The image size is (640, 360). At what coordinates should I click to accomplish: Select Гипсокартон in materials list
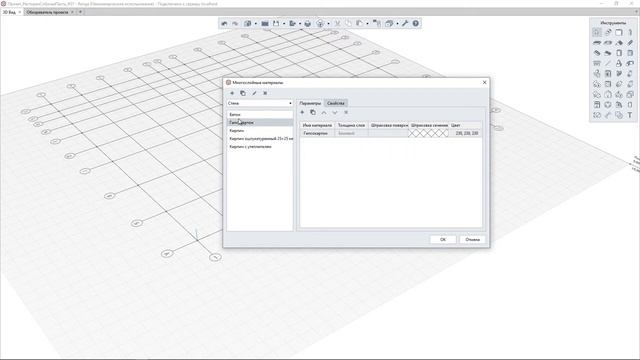point(260,122)
